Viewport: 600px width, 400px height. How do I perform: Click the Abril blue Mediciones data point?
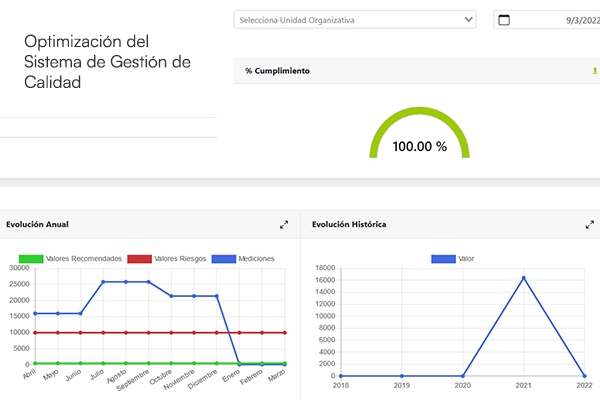35,313
